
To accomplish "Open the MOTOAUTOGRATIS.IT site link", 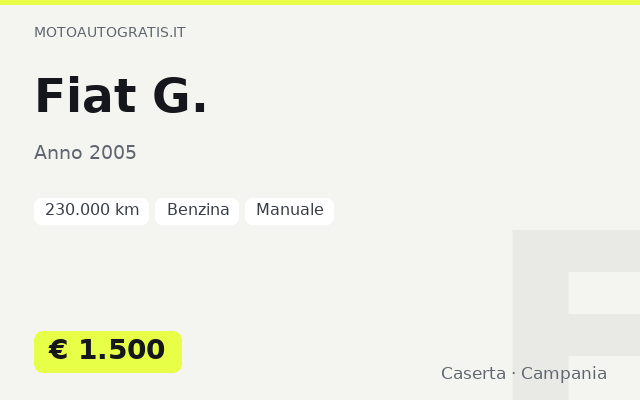I will coord(109,32).
